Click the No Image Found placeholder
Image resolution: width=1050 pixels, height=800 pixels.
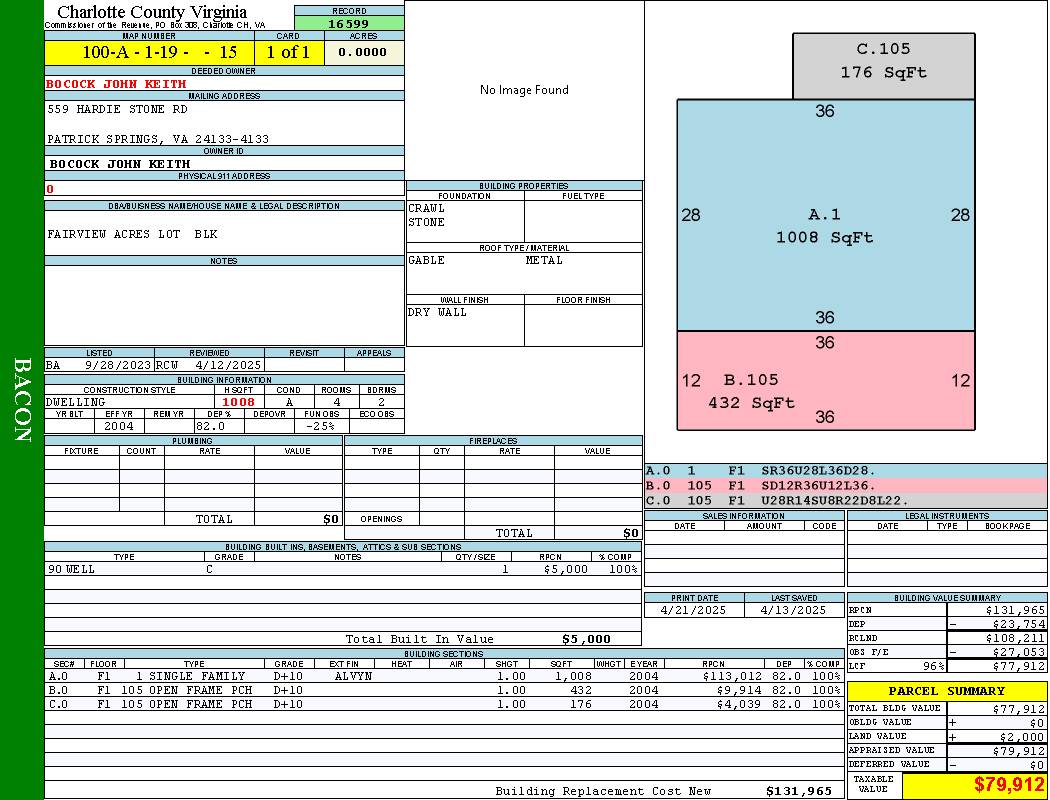click(x=524, y=90)
